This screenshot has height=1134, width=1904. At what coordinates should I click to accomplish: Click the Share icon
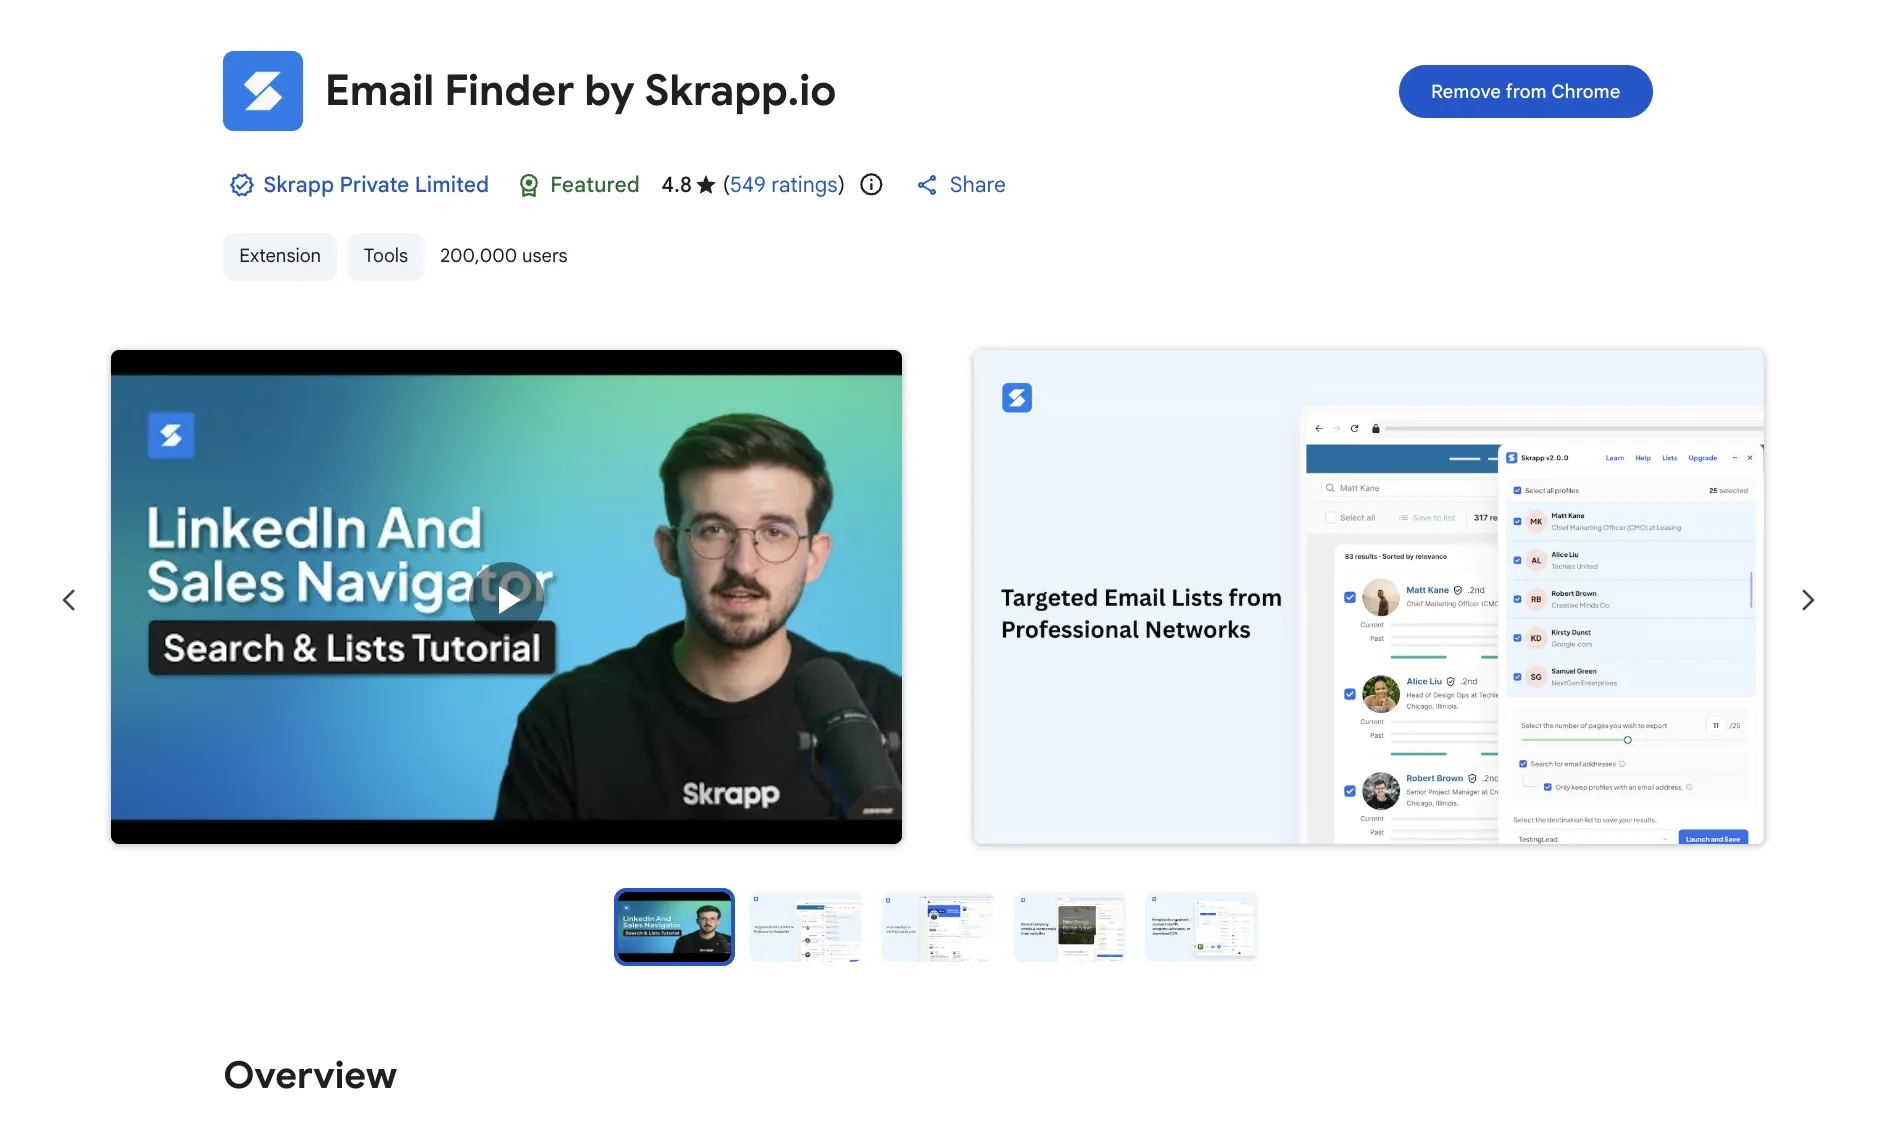tap(927, 185)
